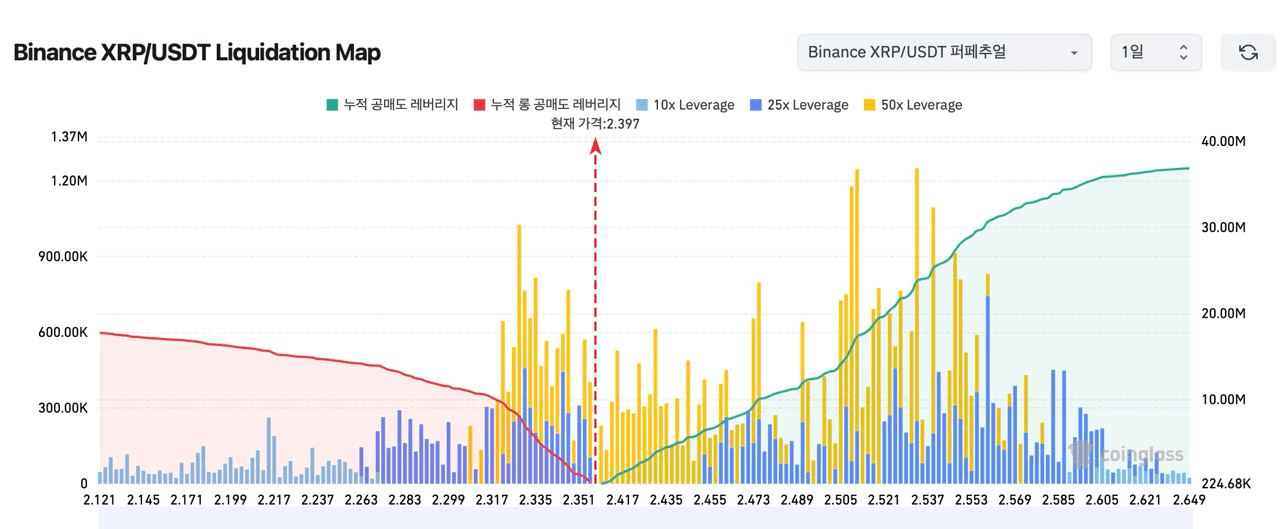The image size is (1280, 529).
Task: Click the 2.553 price axis label
Action: coord(970,500)
